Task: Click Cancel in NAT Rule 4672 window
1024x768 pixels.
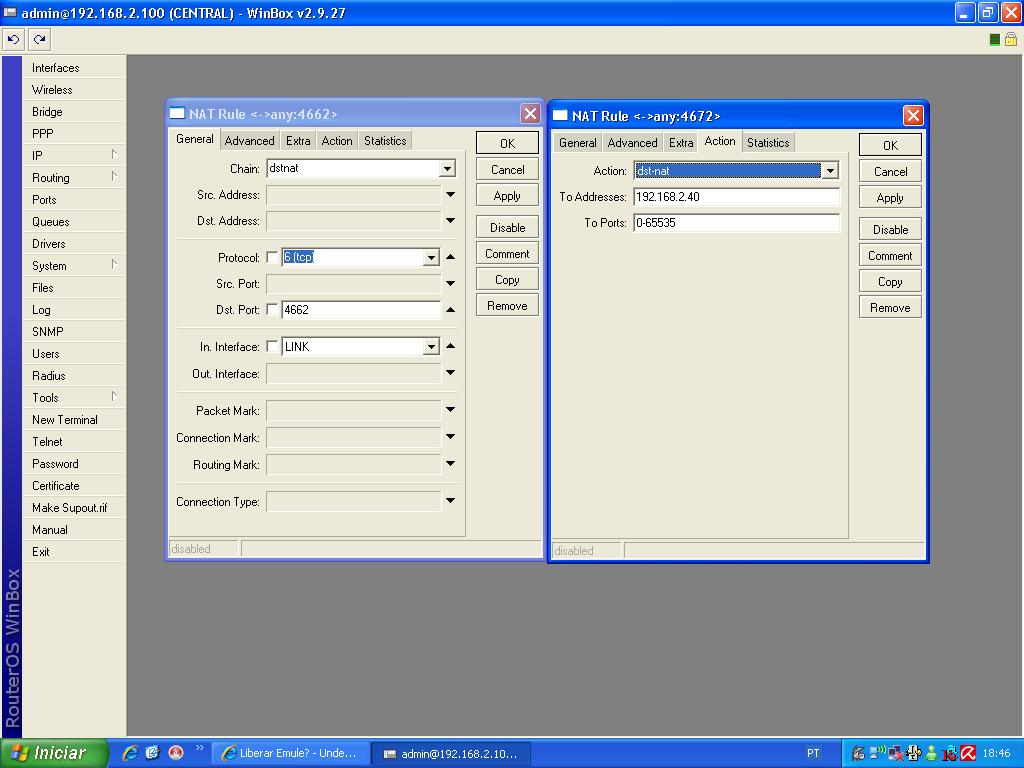Action: coord(890,171)
